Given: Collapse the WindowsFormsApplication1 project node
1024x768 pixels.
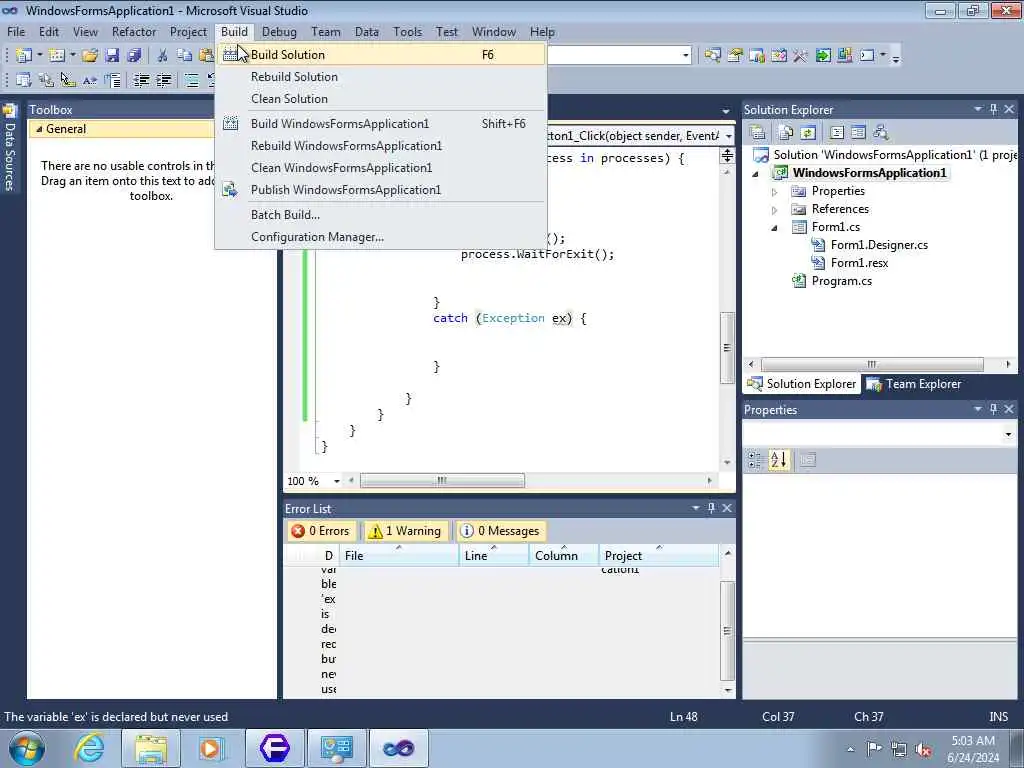Looking at the screenshot, I should click(x=756, y=174).
